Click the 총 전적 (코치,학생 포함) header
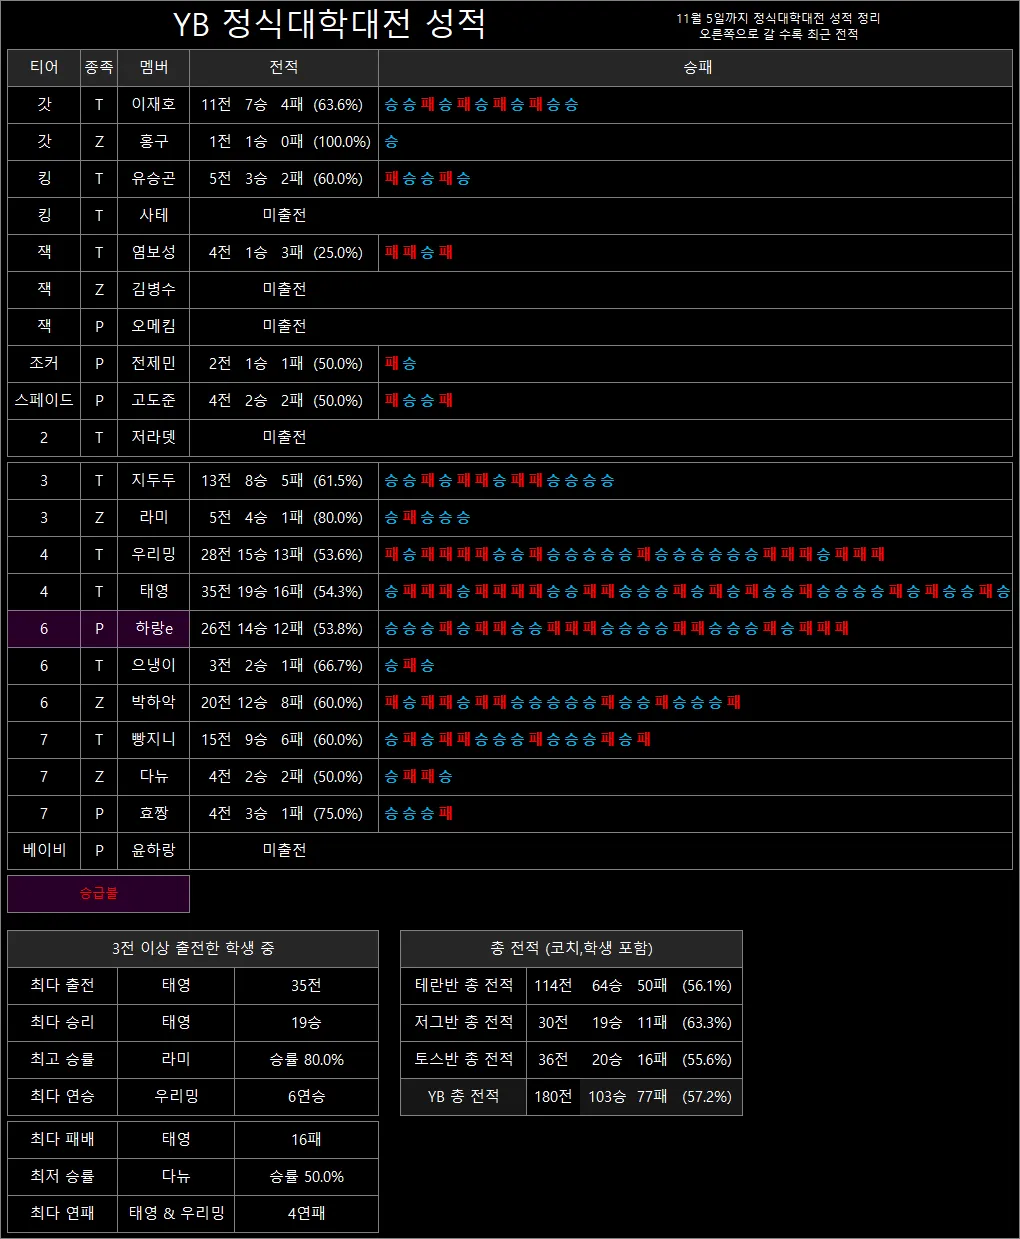The width and height of the screenshot is (1020, 1239). [x=570, y=949]
